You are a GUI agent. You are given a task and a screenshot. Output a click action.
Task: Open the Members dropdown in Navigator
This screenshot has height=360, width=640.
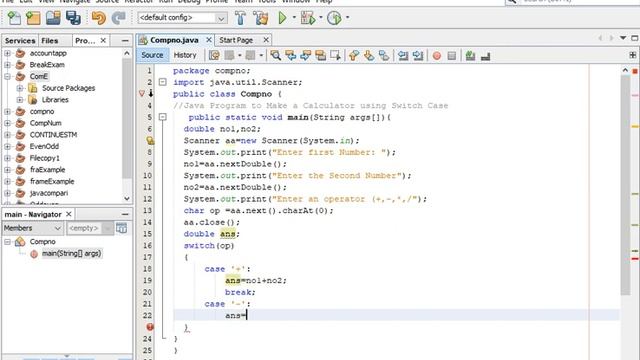33,228
